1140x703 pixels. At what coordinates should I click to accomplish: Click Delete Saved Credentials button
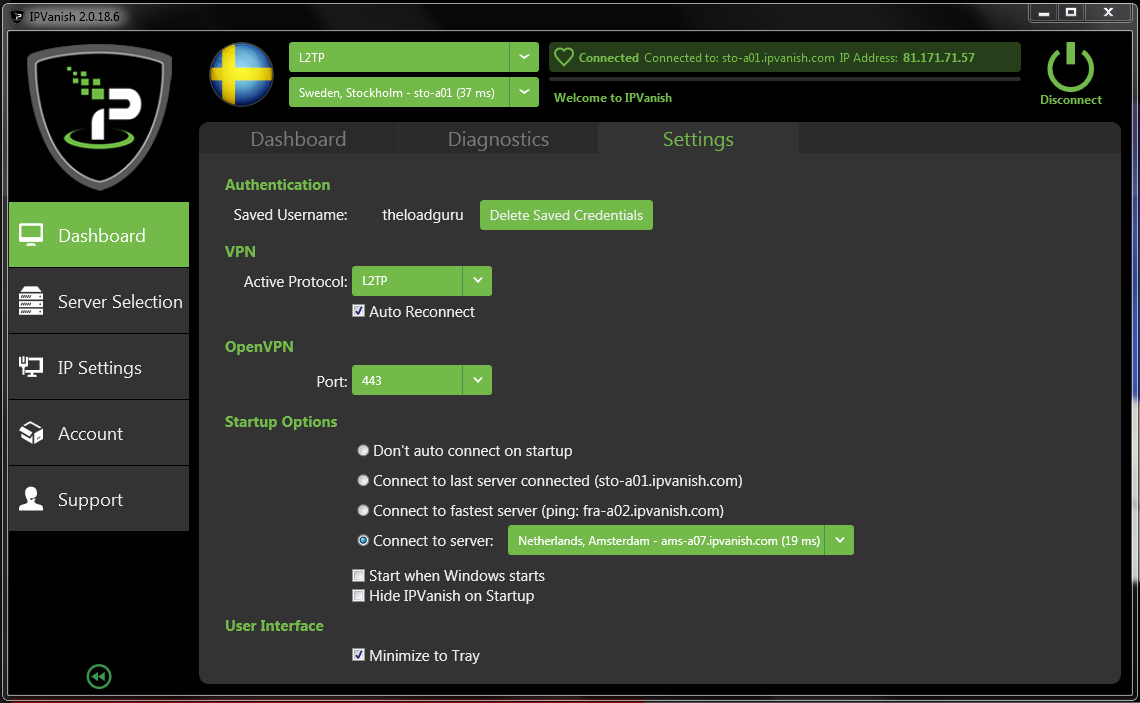click(566, 215)
